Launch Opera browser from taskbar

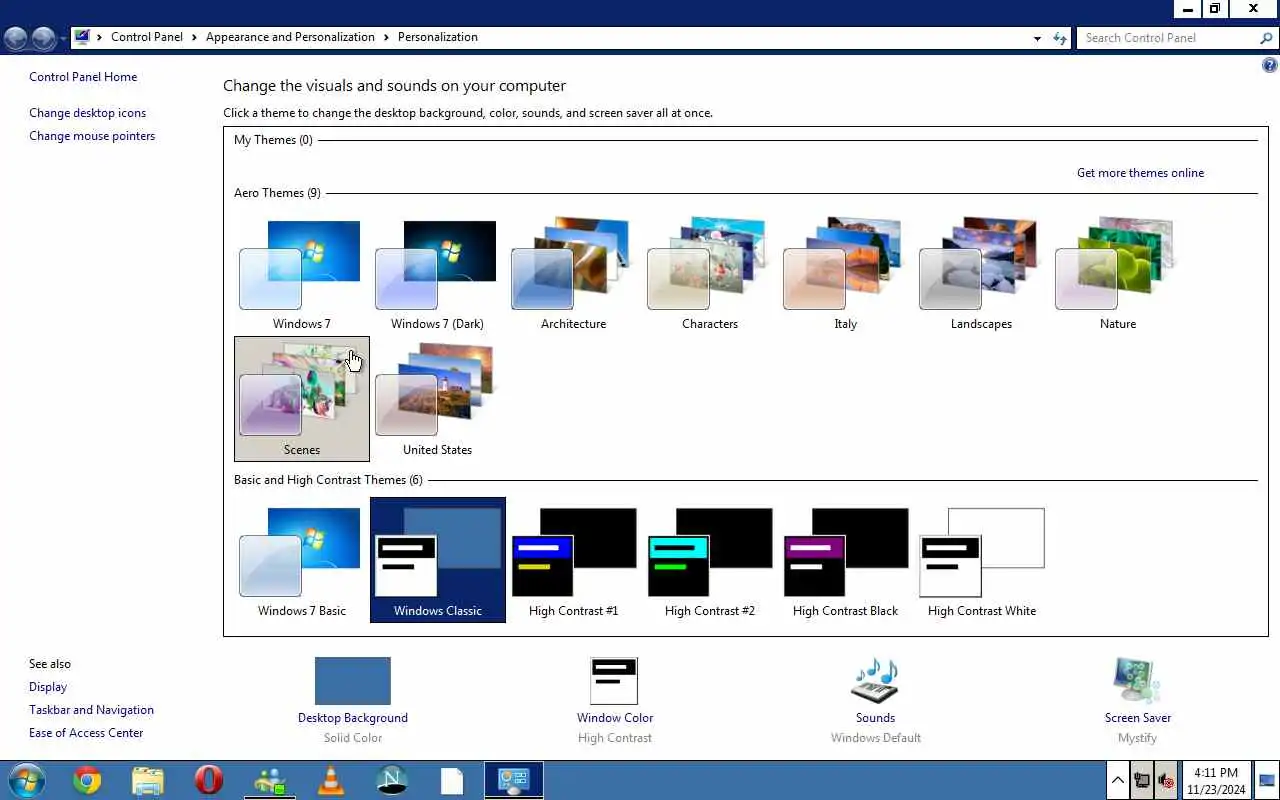[x=209, y=780]
